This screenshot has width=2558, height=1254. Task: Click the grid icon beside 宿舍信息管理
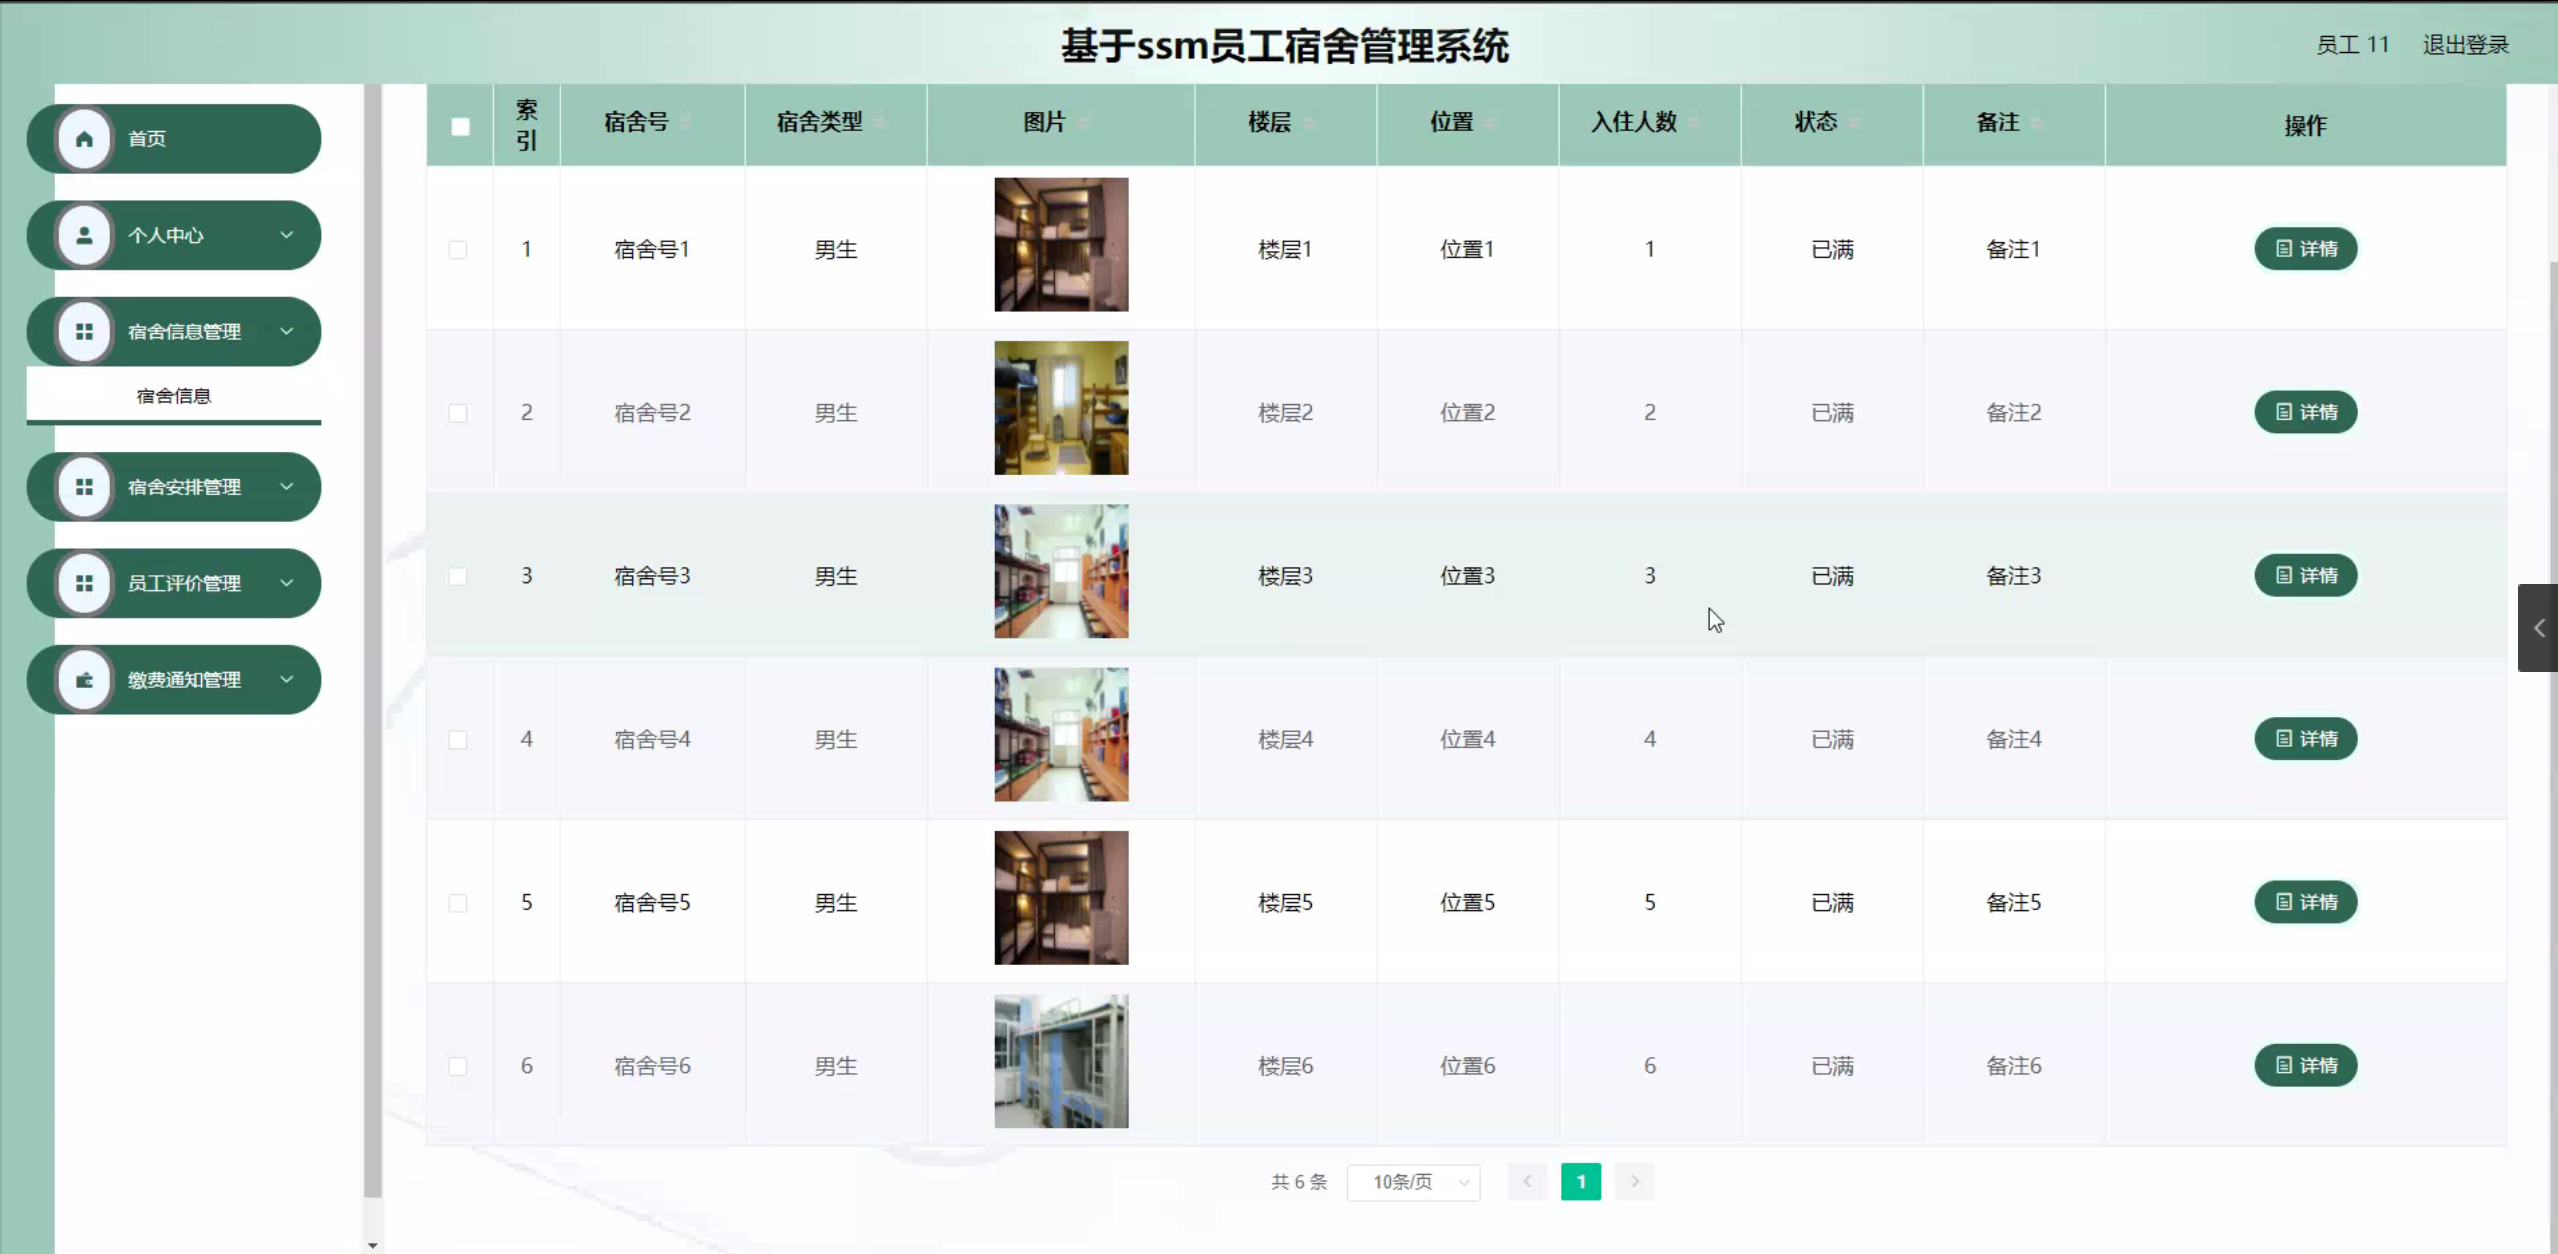coord(84,331)
